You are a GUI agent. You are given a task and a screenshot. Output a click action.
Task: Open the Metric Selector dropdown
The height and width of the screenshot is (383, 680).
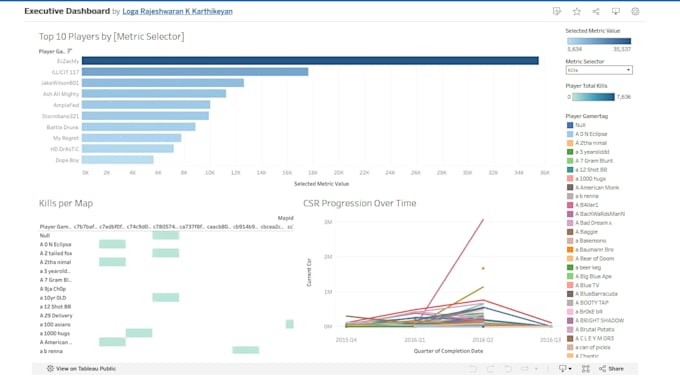[x=599, y=70]
